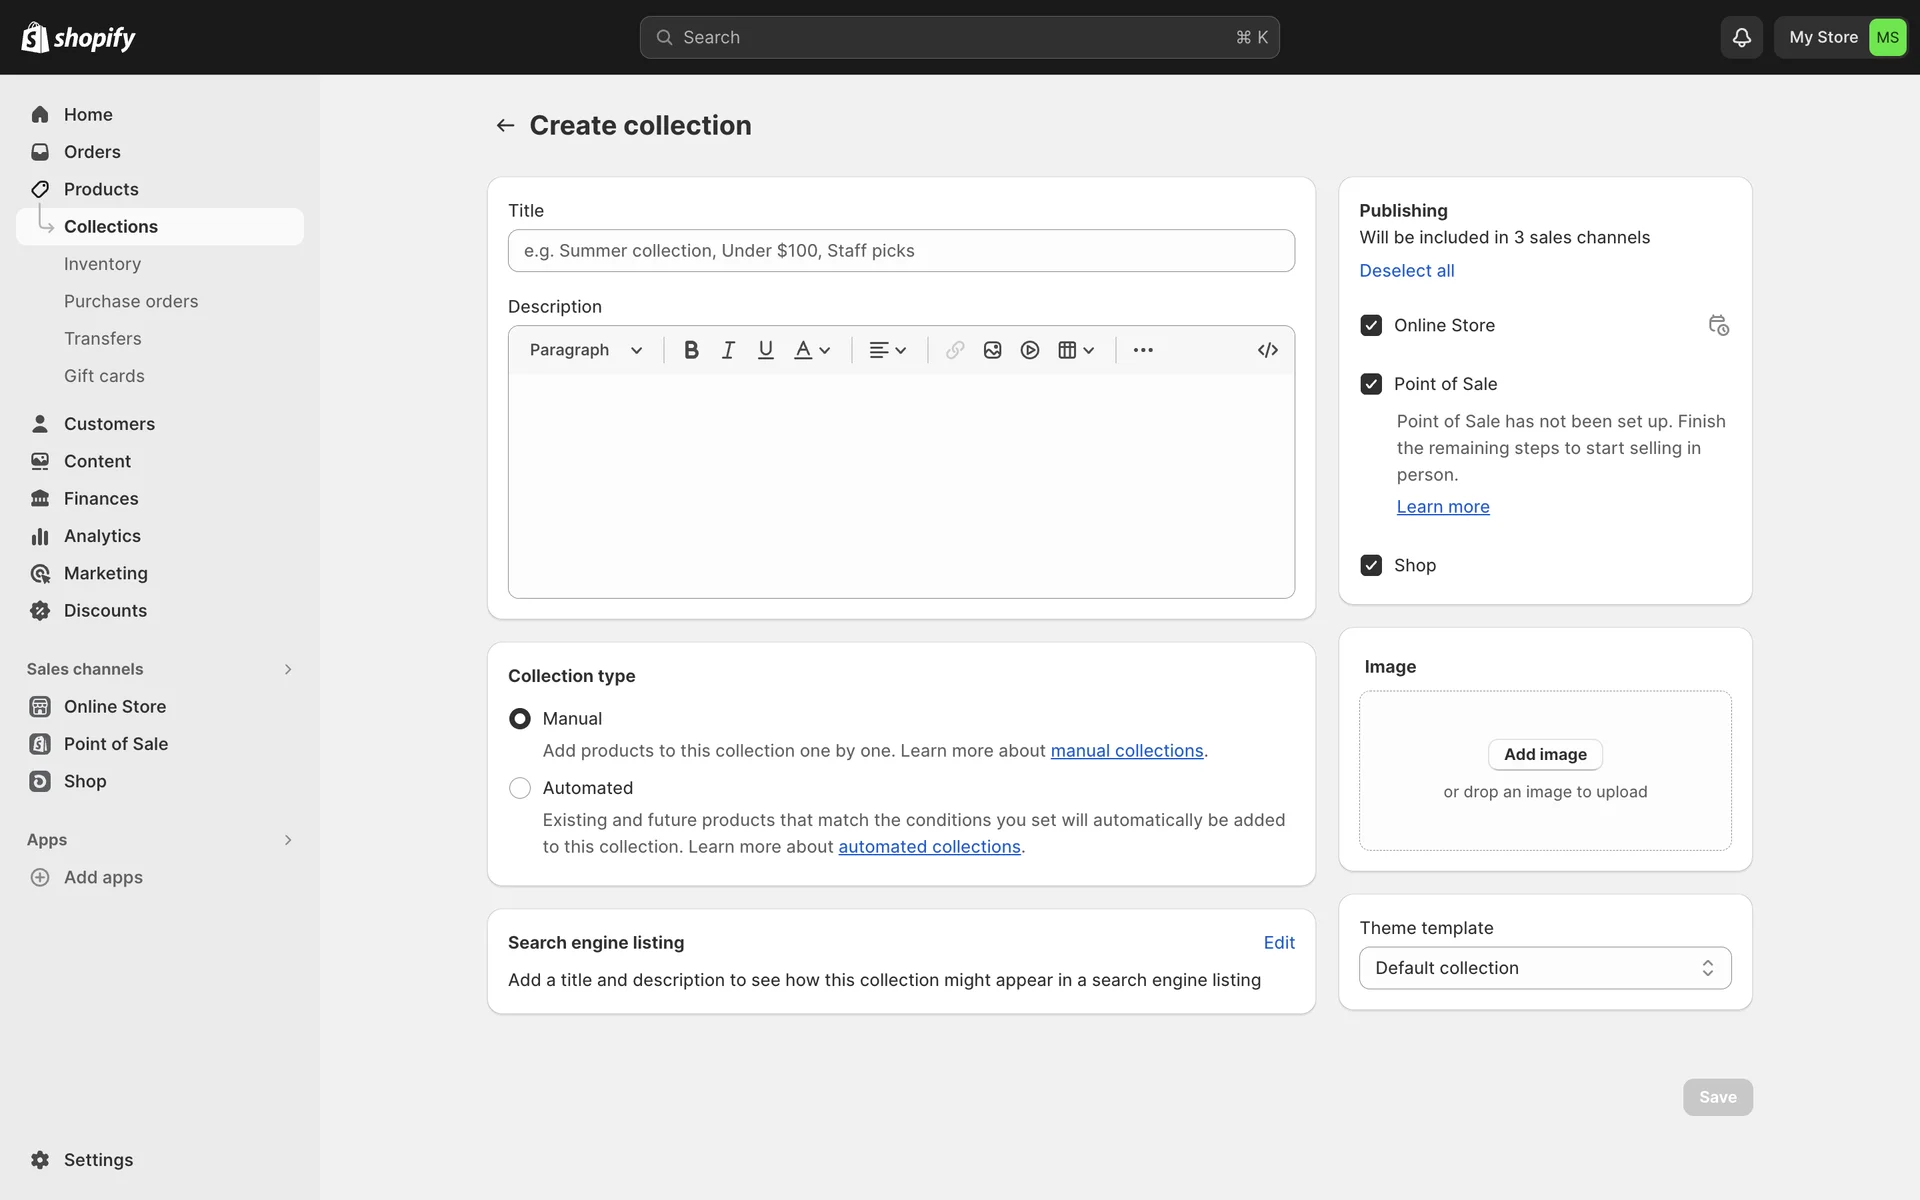The image size is (1920, 1200).
Task: Show HTML code view of description
Action: [x=1267, y=350]
